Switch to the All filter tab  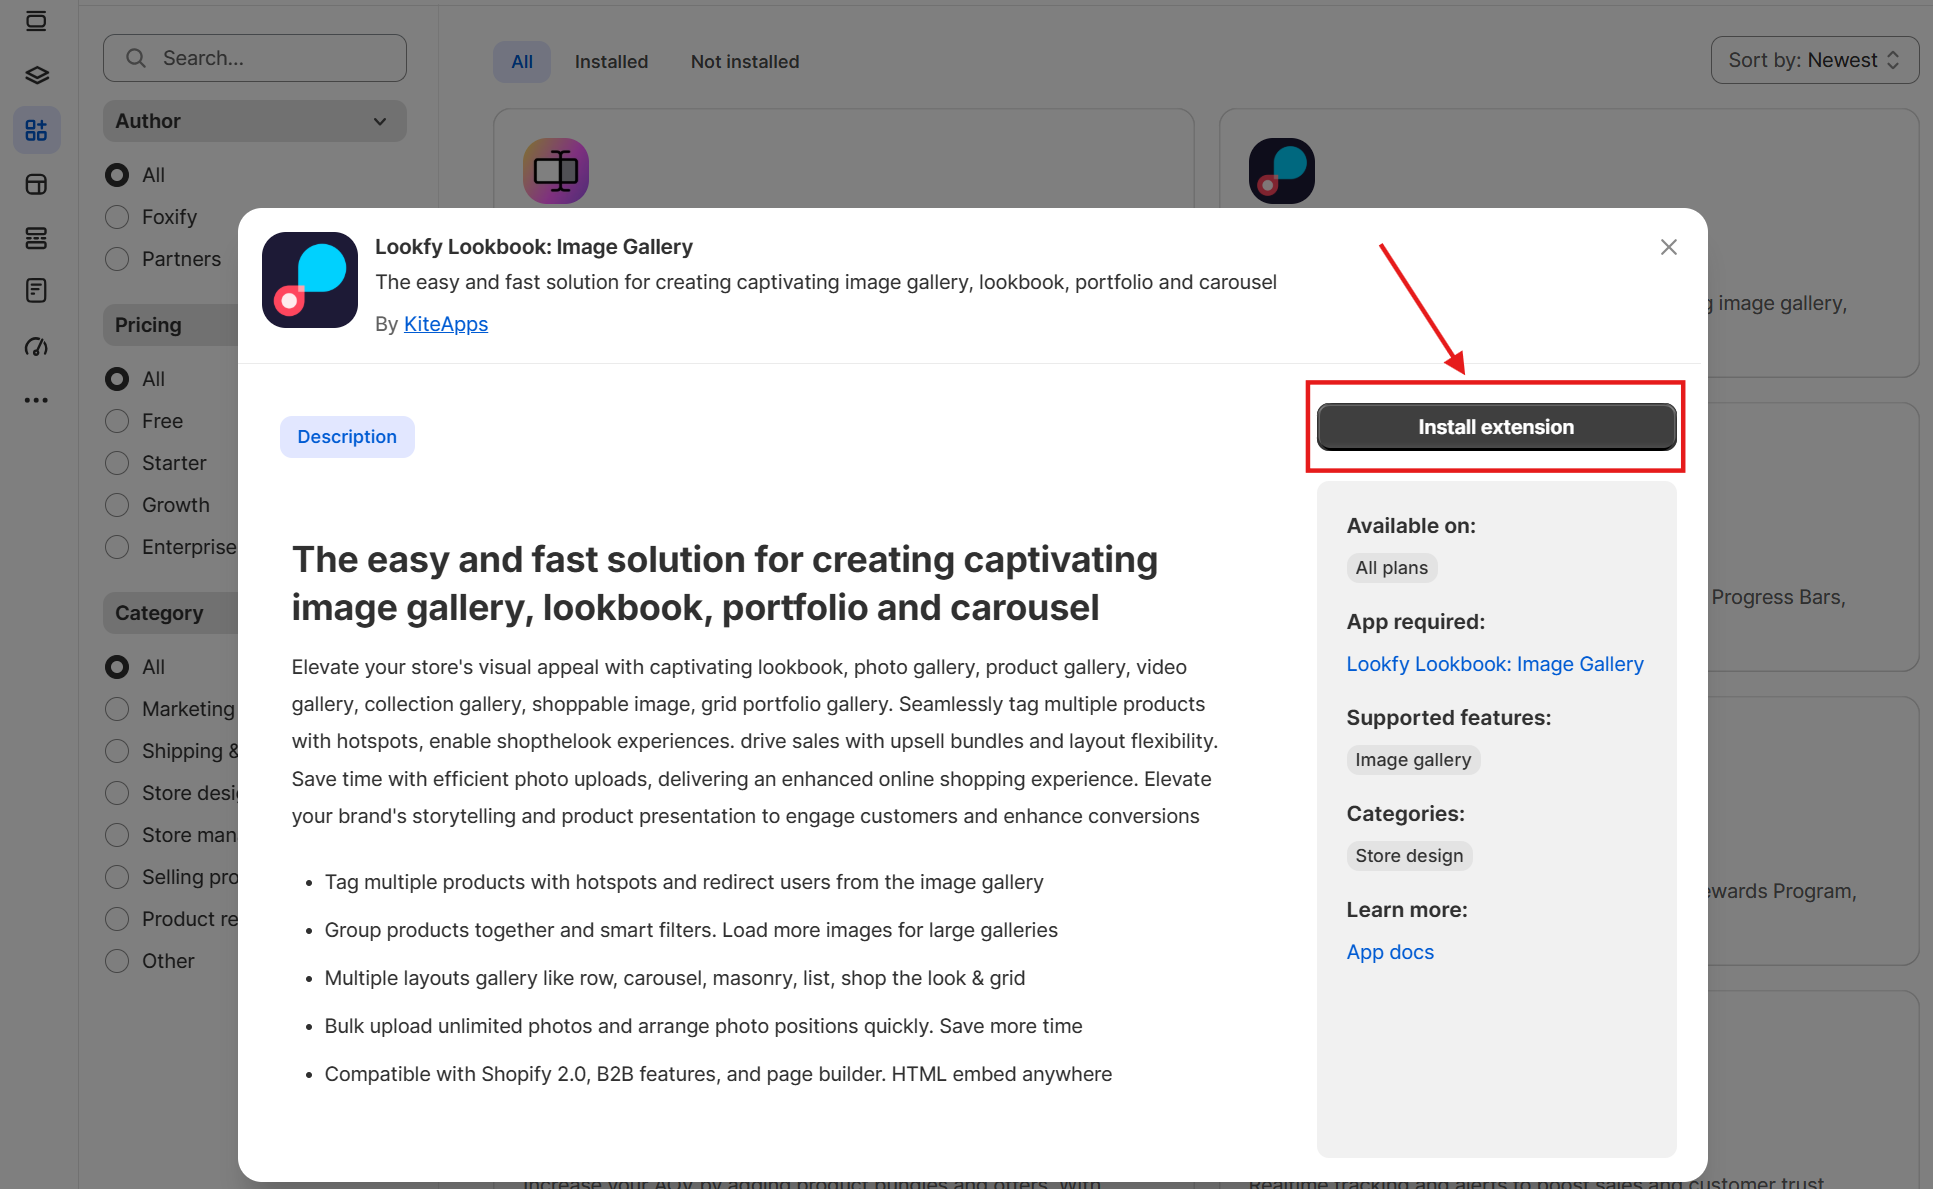coord(522,62)
